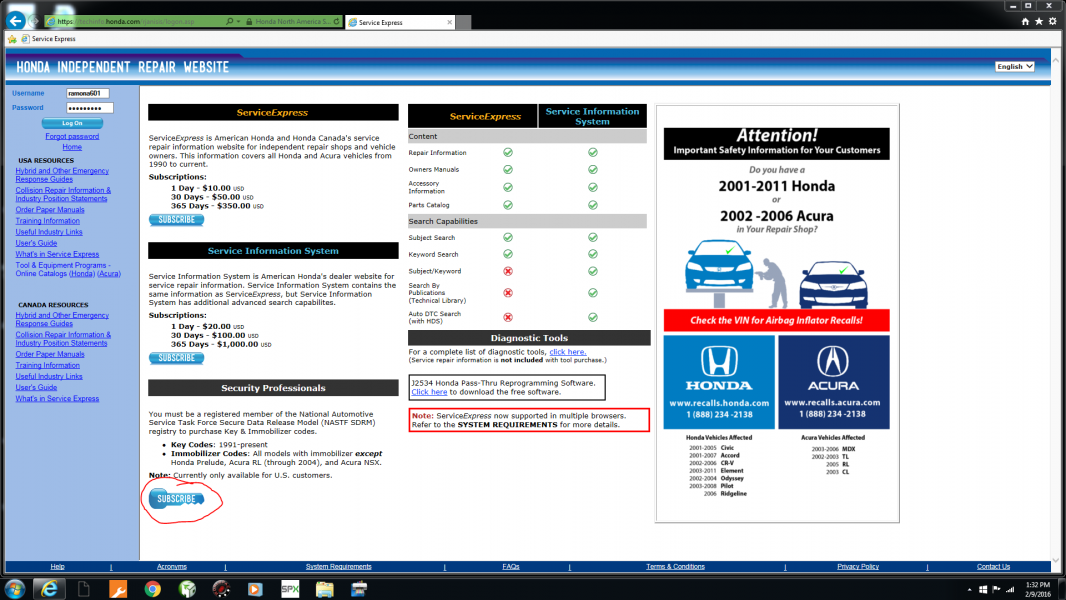Open the English language dropdown

point(1014,67)
